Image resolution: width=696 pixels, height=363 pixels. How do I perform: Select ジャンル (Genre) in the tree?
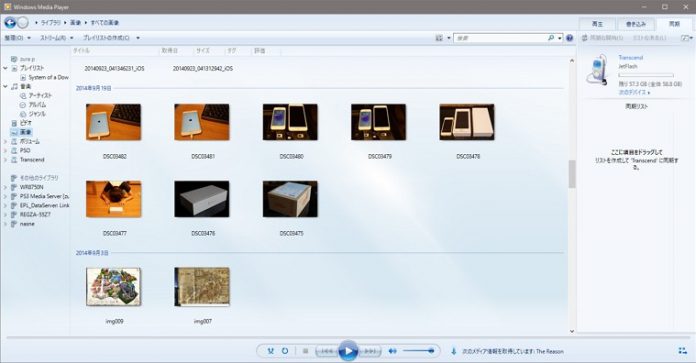(x=33, y=114)
